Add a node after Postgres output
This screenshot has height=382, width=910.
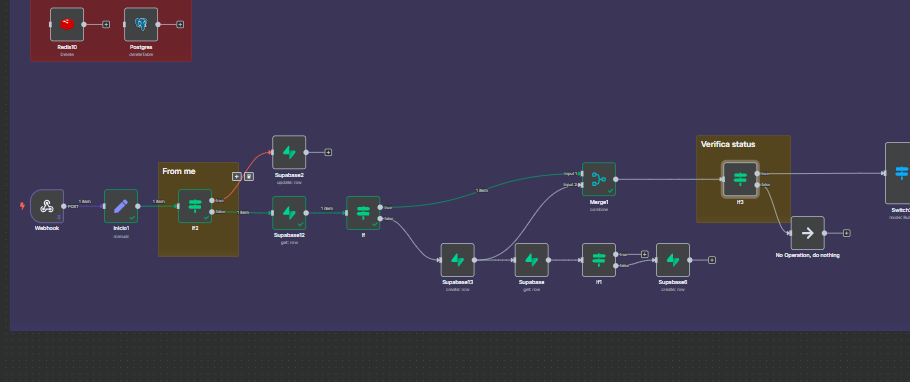point(180,24)
